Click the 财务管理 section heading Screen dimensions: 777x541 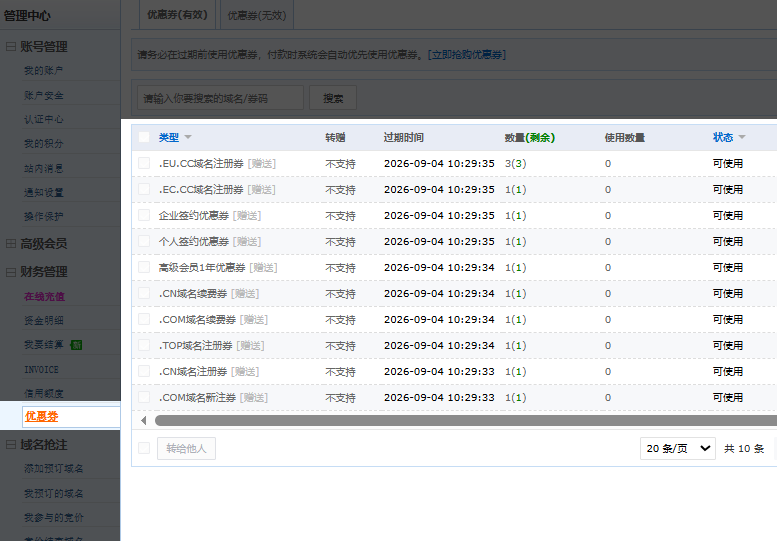[x=44, y=272]
